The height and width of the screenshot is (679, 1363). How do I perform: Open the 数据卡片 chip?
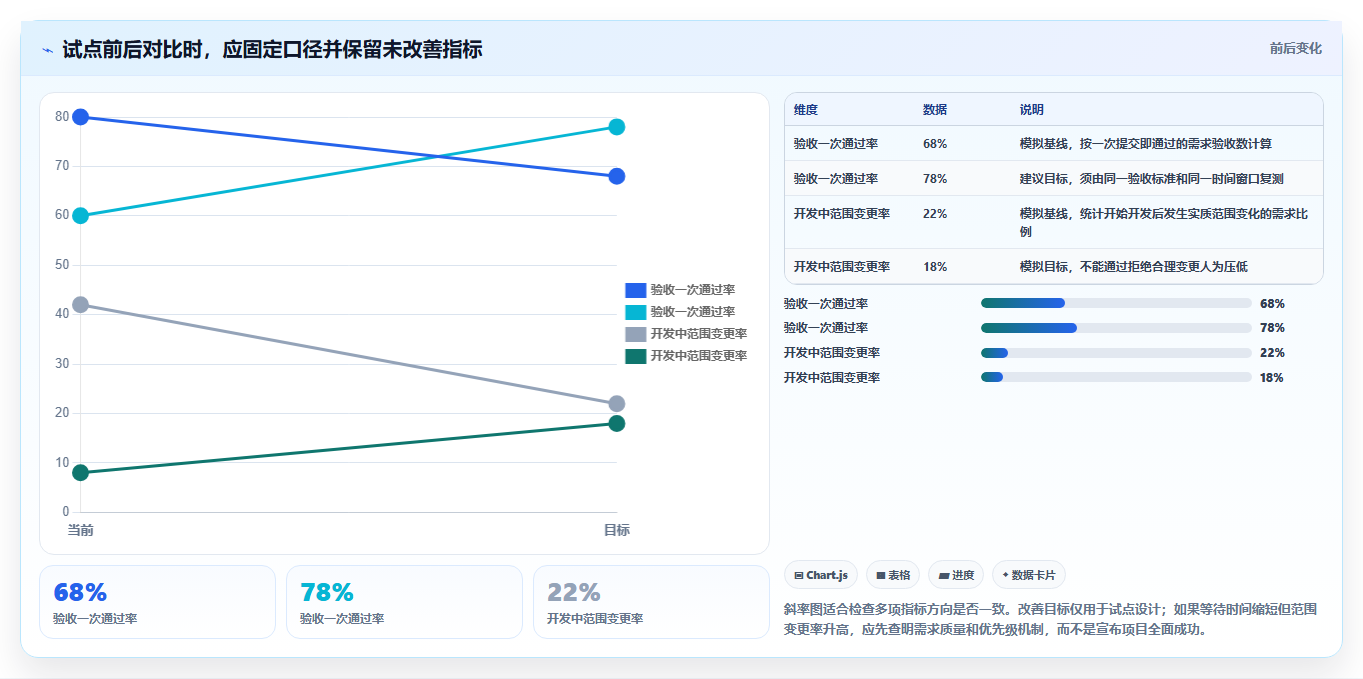(x=1029, y=575)
